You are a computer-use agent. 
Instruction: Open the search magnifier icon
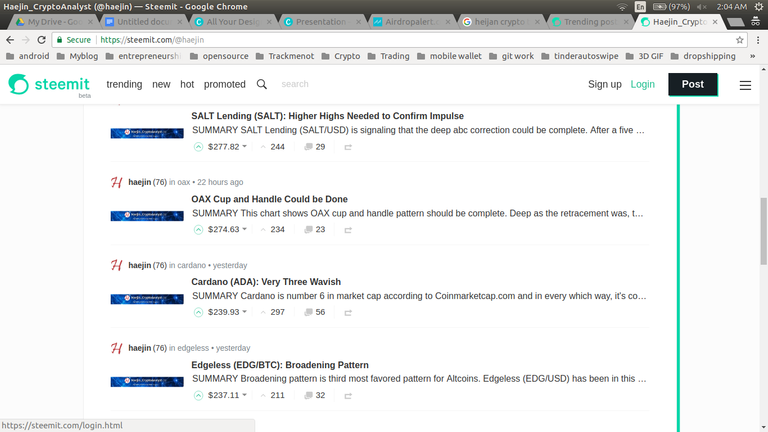[262, 84]
